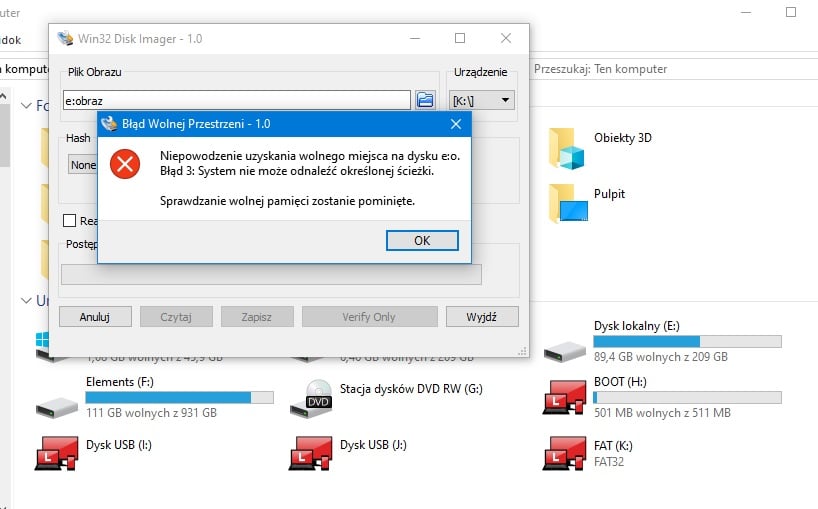Open the Pulpit folder icon
Screen dimensions: 818x509
click(x=568, y=203)
